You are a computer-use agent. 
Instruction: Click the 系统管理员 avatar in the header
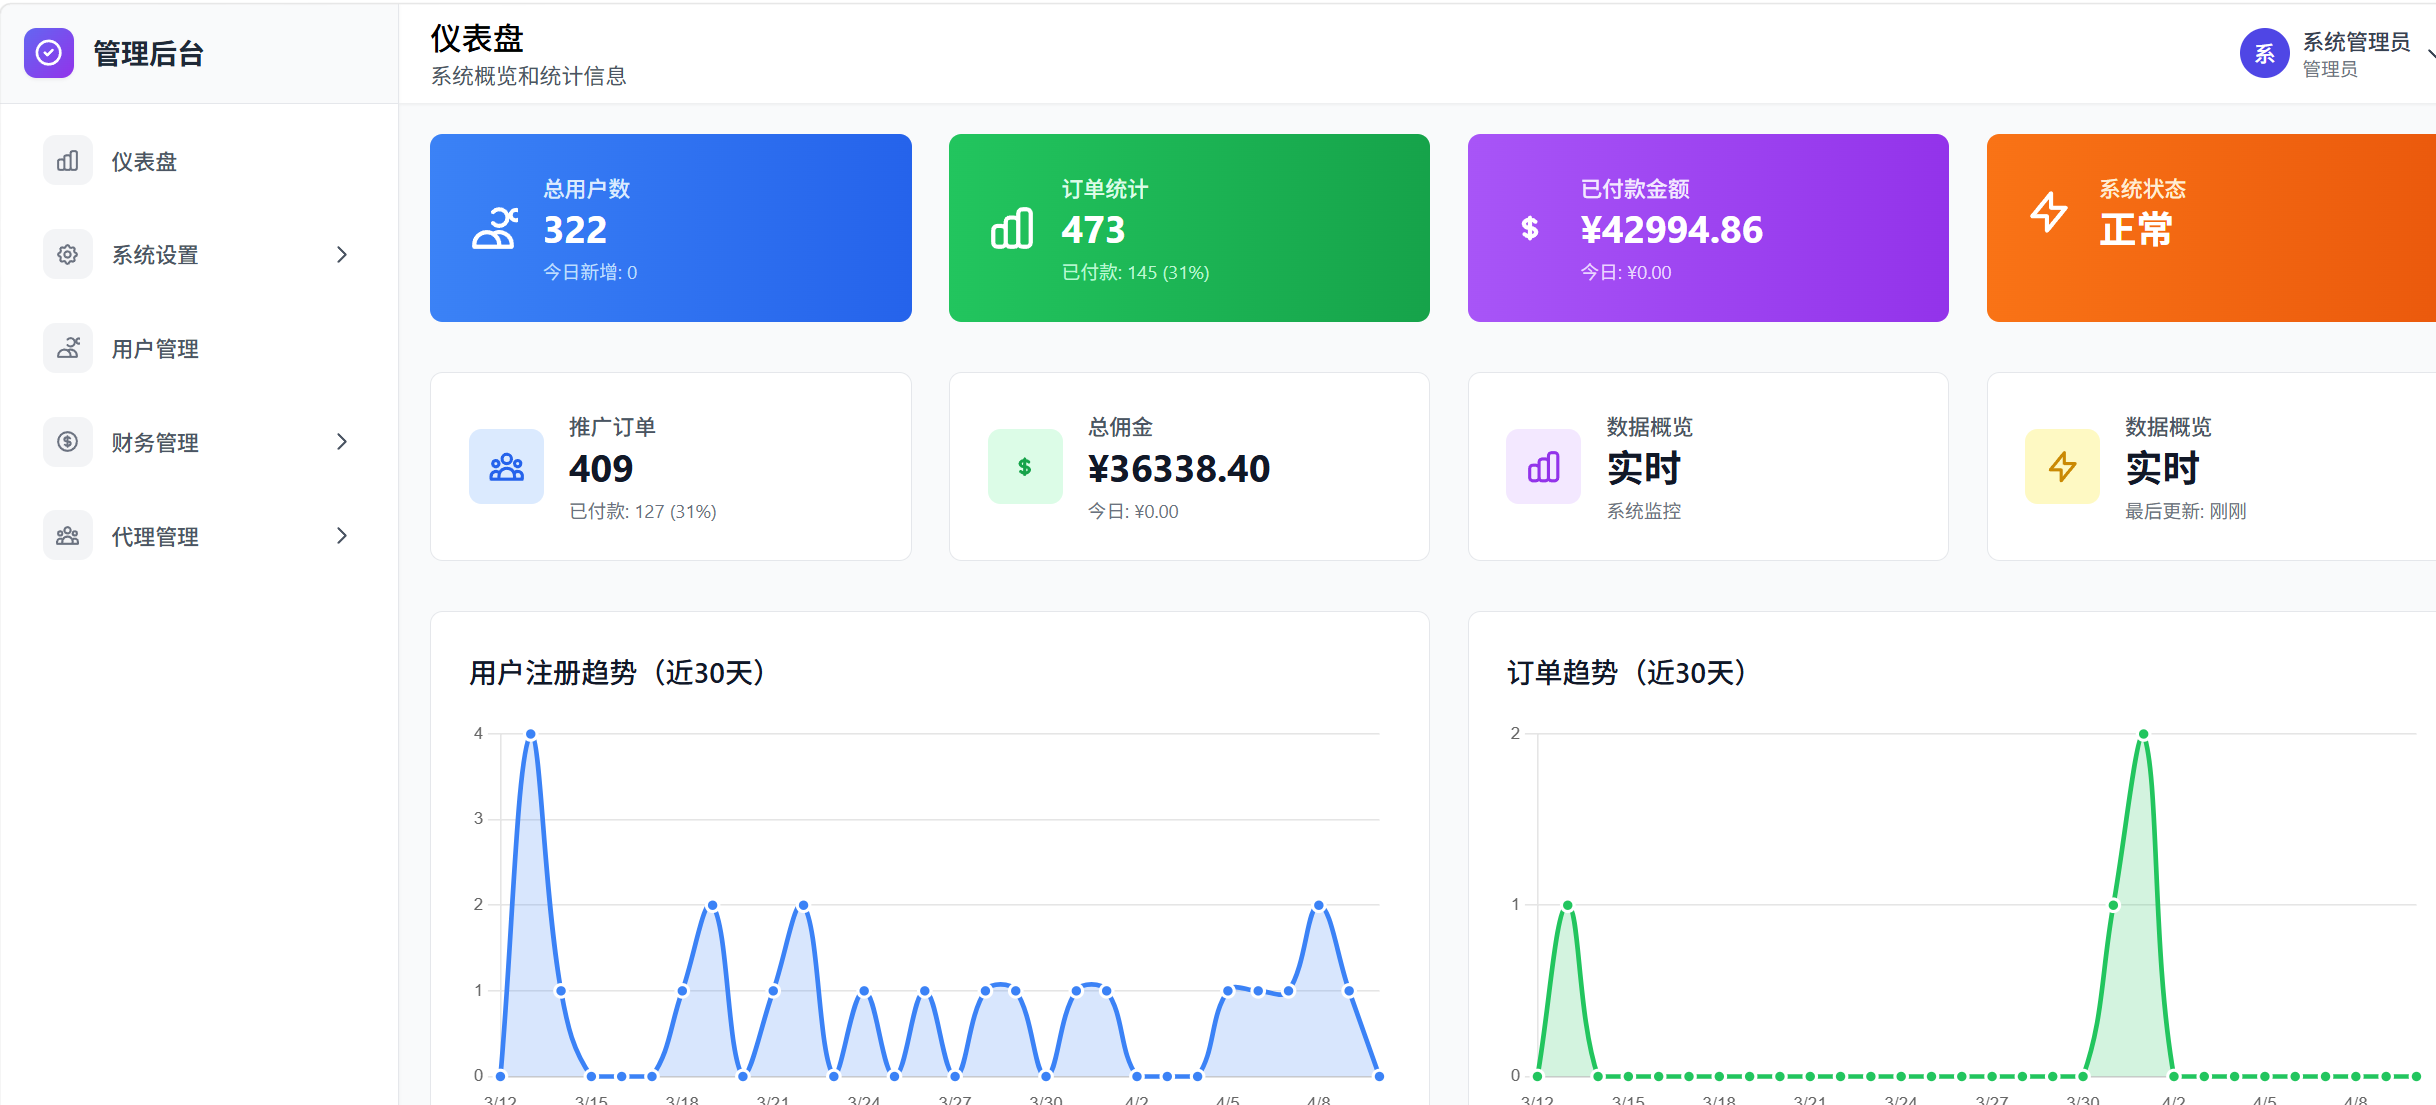click(2264, 53)
